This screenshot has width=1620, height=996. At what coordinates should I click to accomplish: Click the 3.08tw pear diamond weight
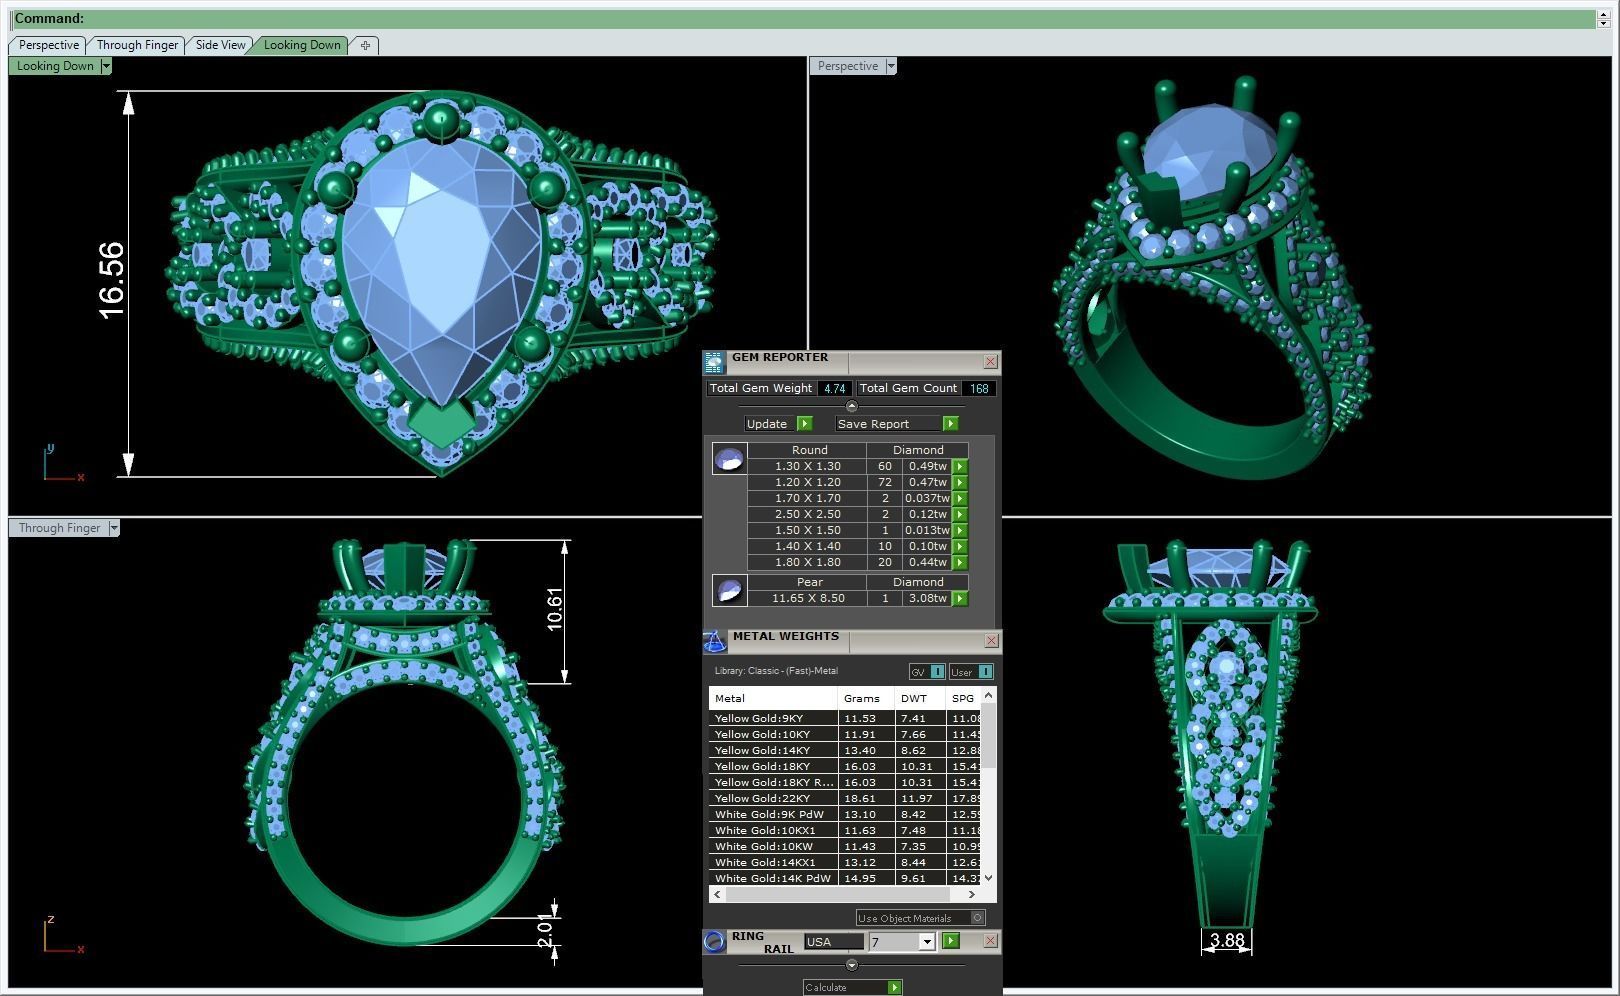pyautogui.click(x=927, y=598)
